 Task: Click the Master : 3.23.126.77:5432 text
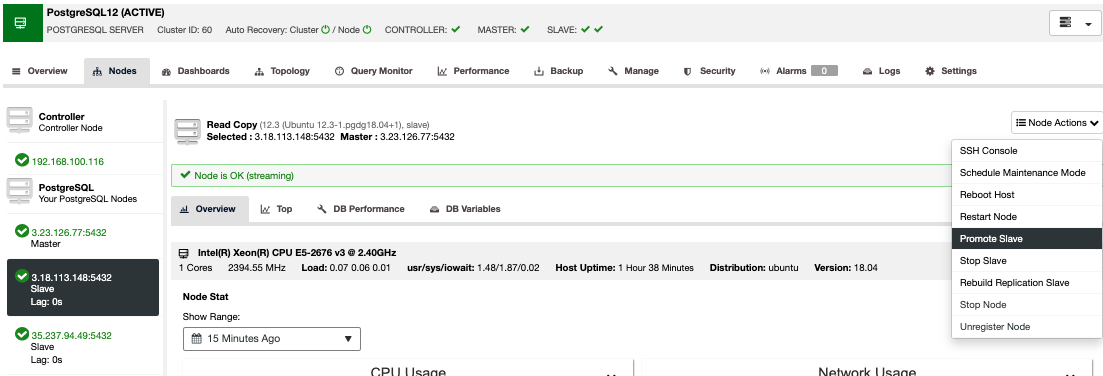(x=397, y=137)
